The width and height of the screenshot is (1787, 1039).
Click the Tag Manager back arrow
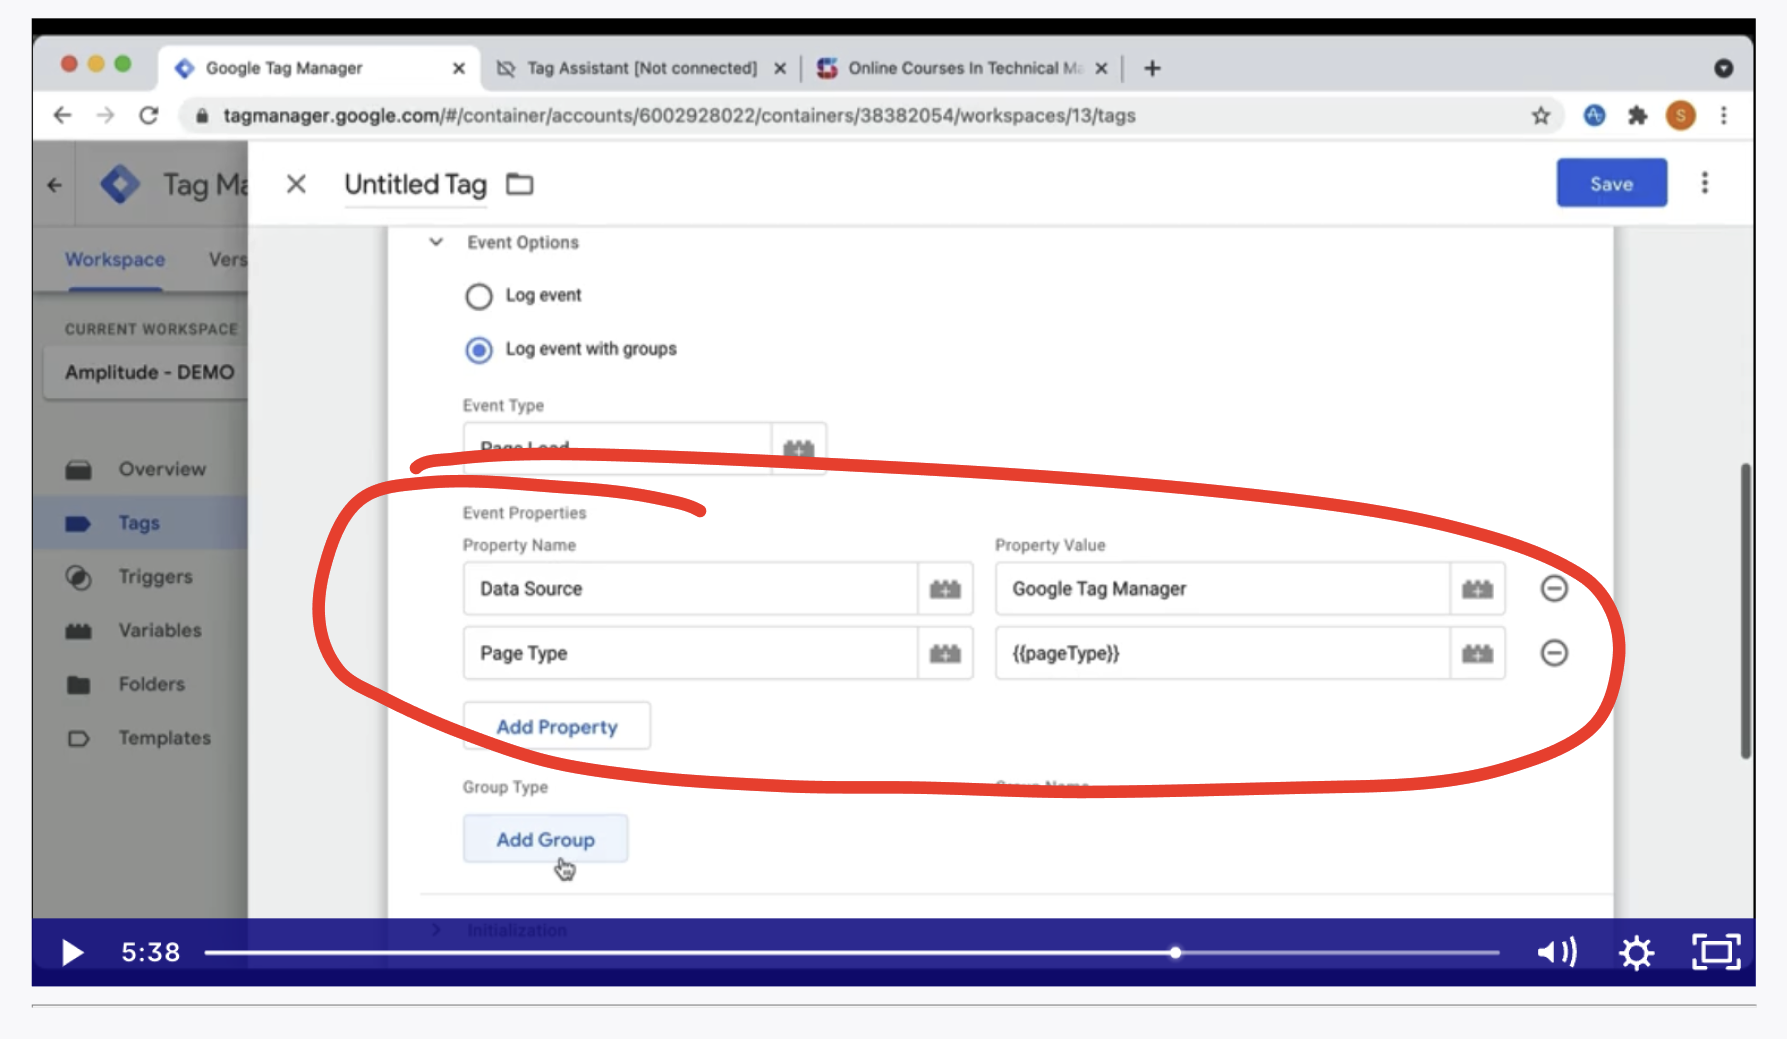[55, 185]
